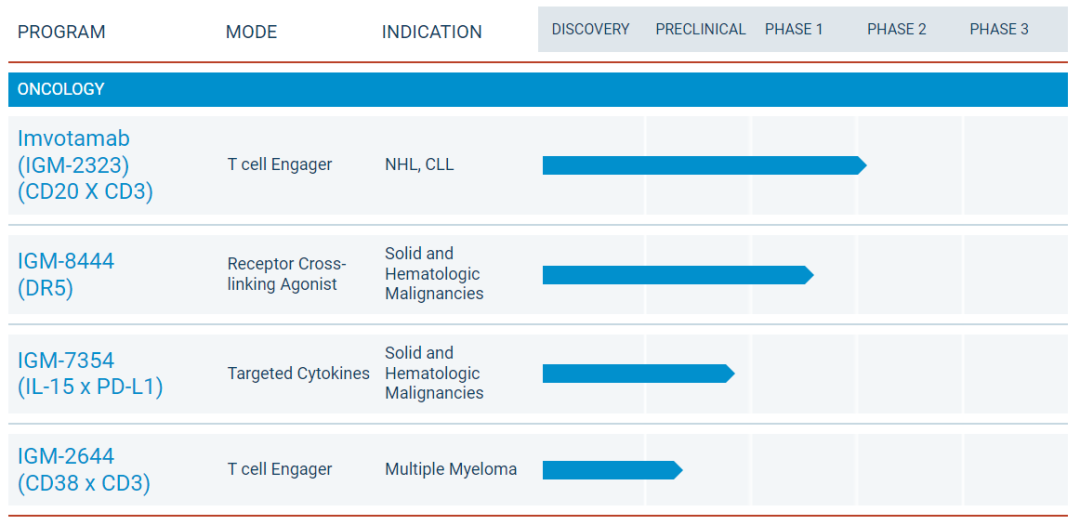The image size is (1080, 525).
Task: Click the PROGRAM column heading
Action: tap(61, 32)
